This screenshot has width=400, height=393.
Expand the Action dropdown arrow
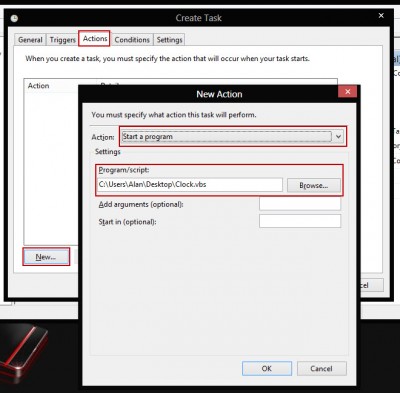coord(339,137)
